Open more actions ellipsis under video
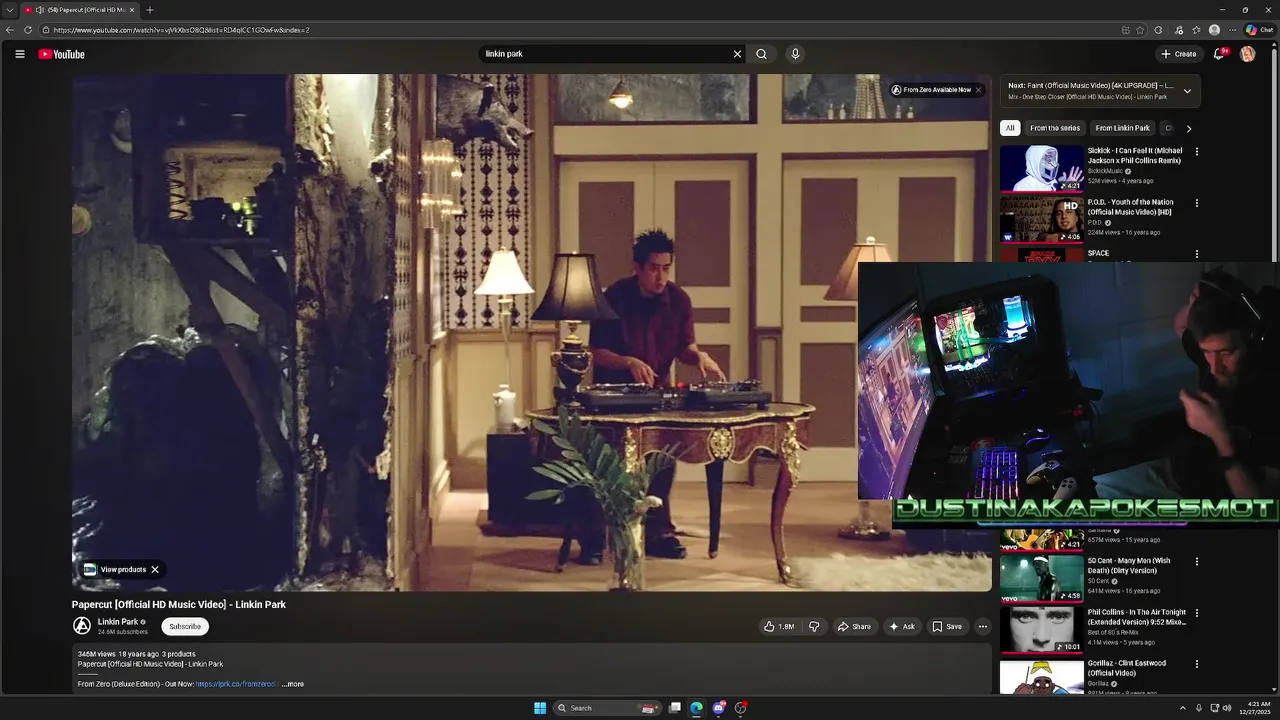Image resolution: width=1280 pixels, height=720 pixels. point(982,626)
